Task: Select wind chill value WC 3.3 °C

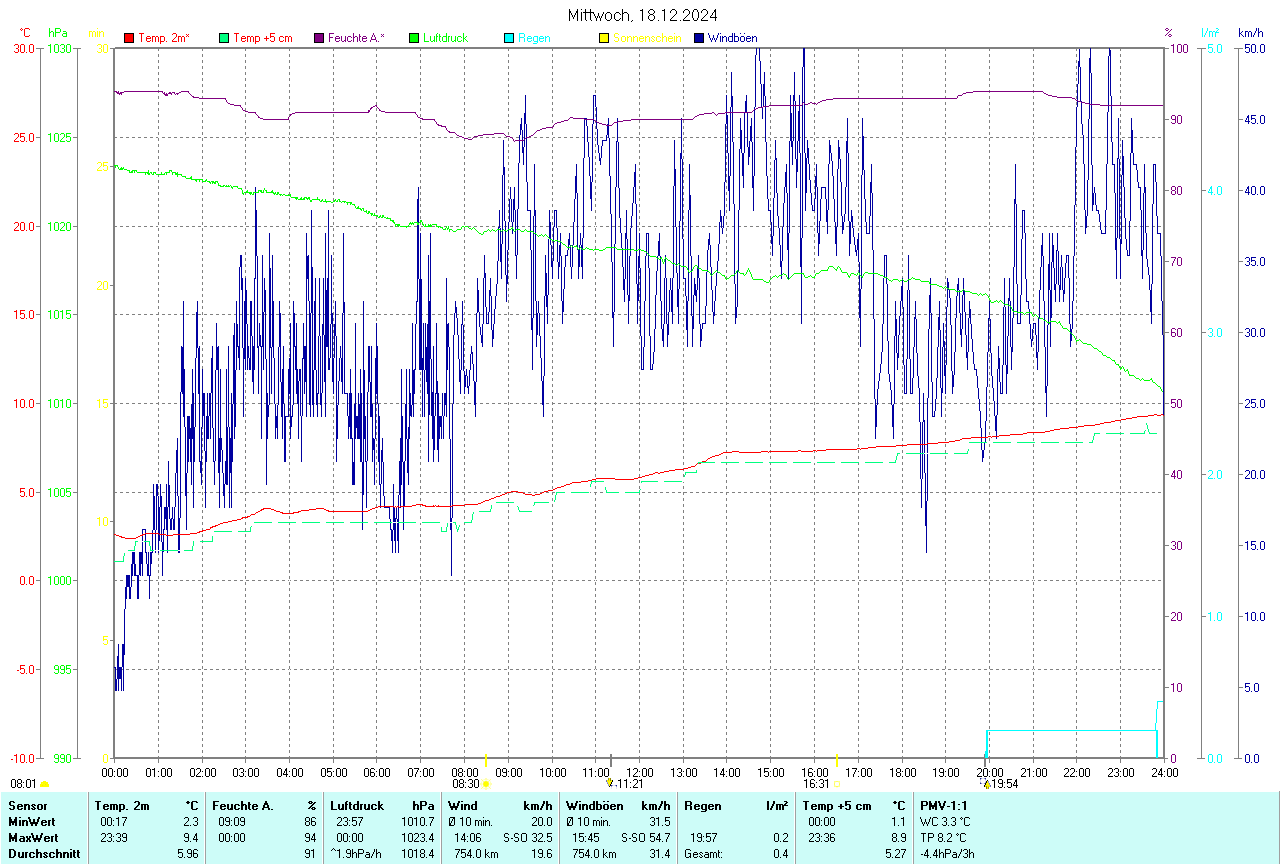Action: click(x=946, y=821)
